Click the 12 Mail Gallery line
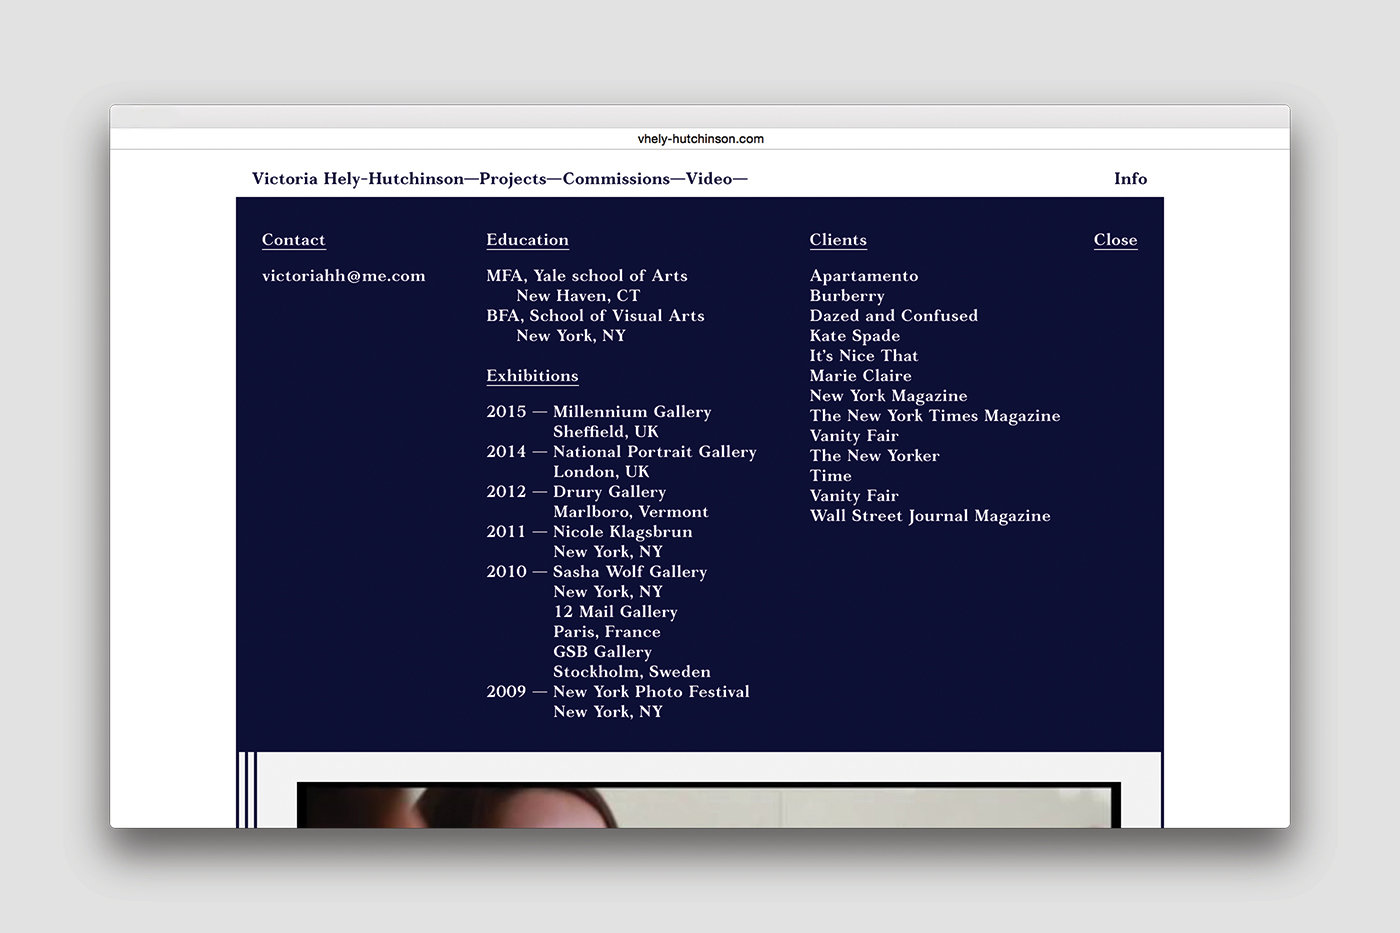 click(615, 612)
